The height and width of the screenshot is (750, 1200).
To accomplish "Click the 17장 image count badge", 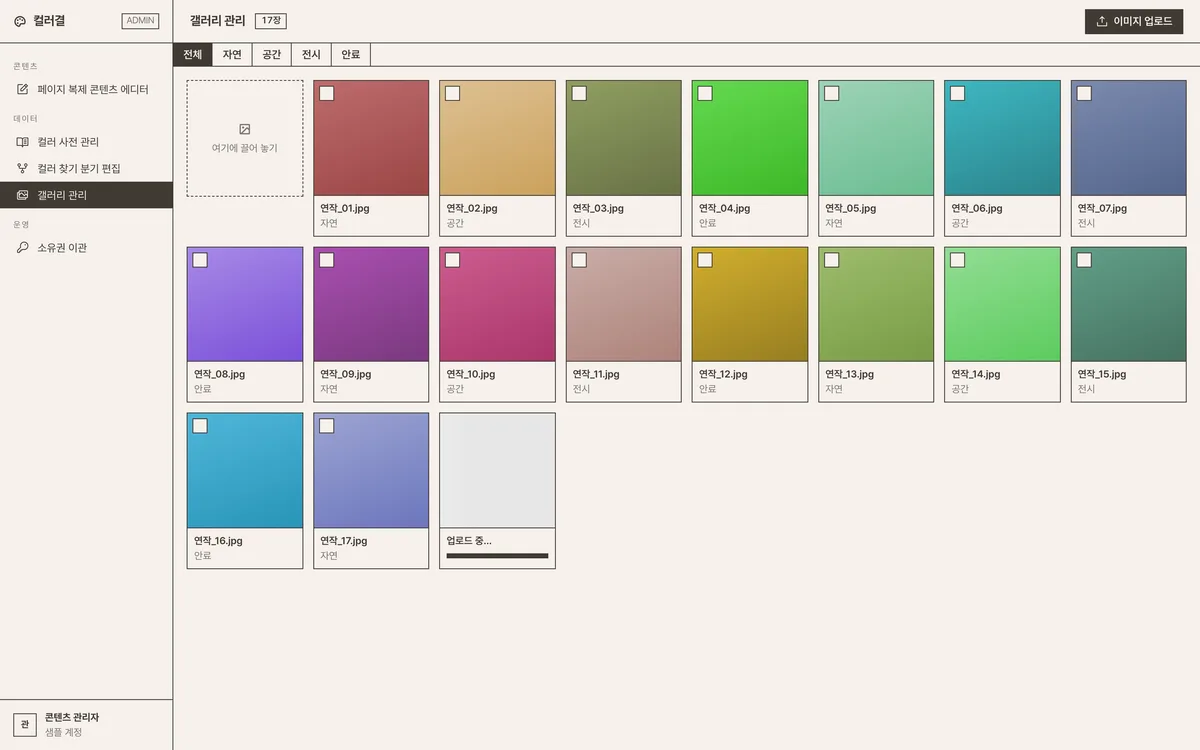I will pyautogui.click(x=271, y=21).
